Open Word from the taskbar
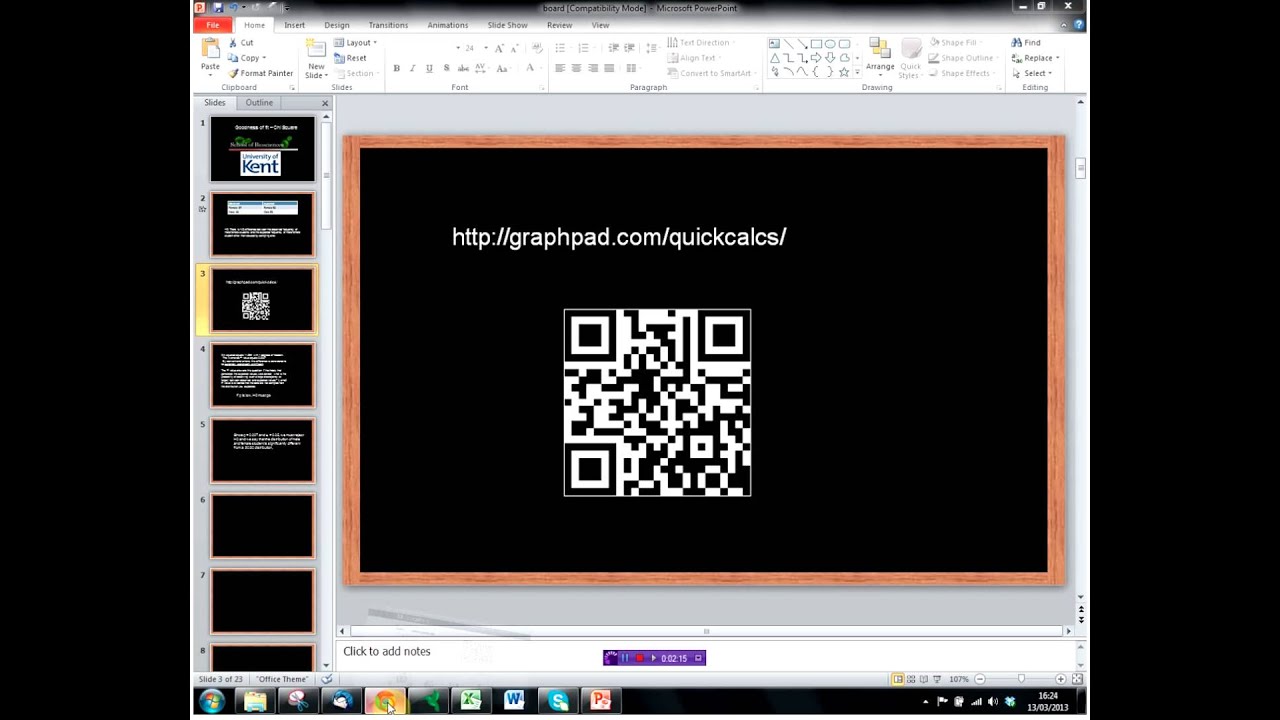1280x720 pixels. (514, 701)
